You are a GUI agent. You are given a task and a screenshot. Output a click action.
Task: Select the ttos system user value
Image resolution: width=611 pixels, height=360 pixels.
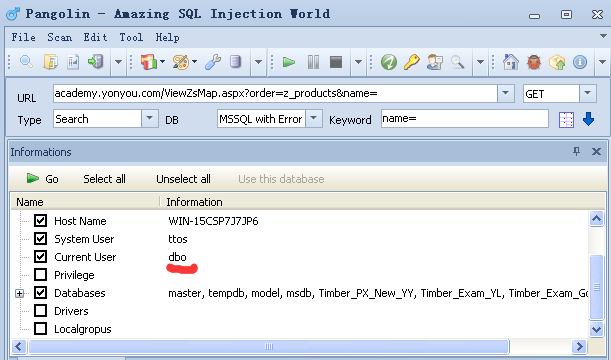[x=178, y=239]
